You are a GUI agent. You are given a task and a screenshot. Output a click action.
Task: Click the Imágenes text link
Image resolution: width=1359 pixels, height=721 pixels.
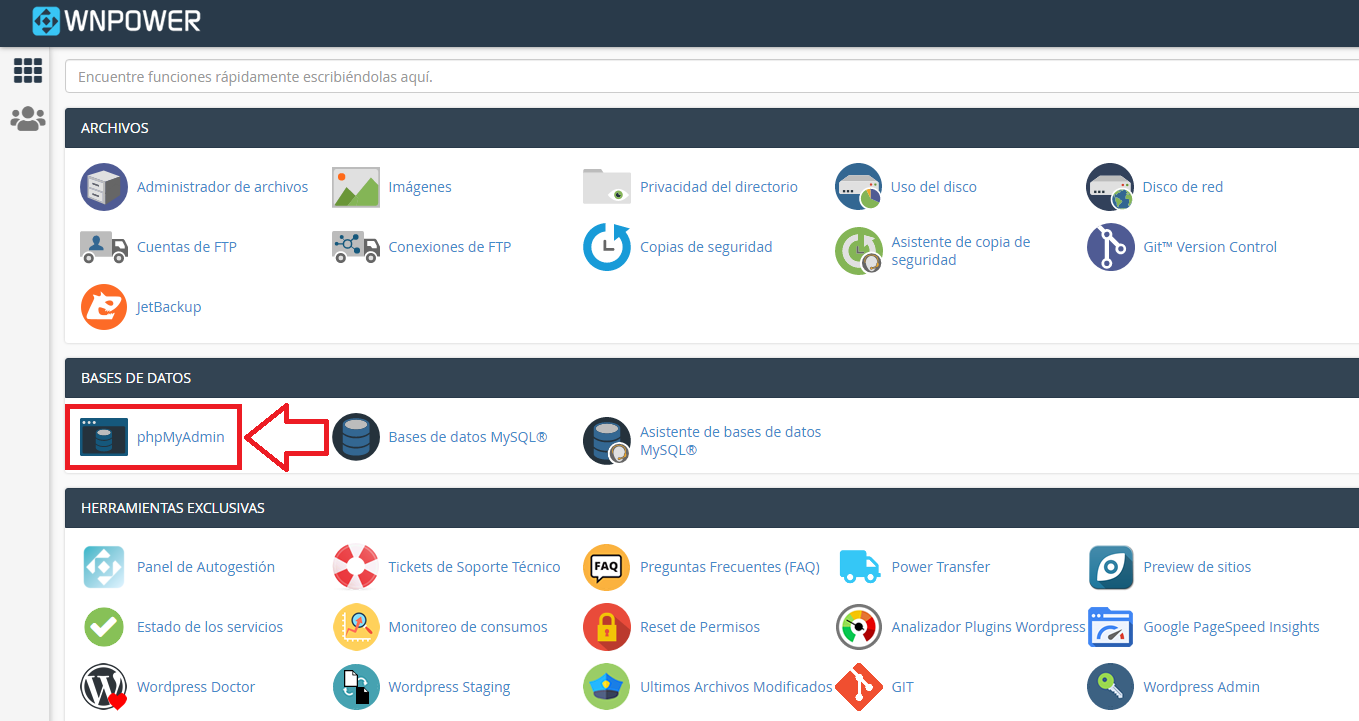click(420, 187)
